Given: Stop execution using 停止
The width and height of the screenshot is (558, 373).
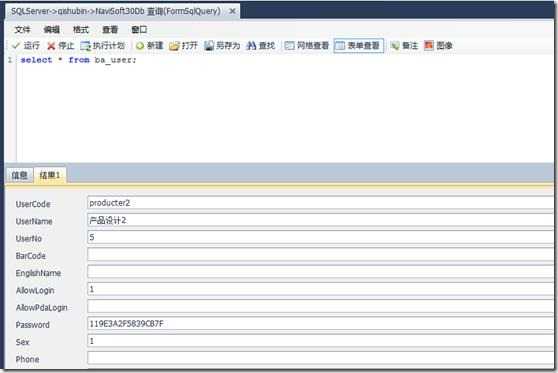Looking at the screenshot, I should [60, 46].
